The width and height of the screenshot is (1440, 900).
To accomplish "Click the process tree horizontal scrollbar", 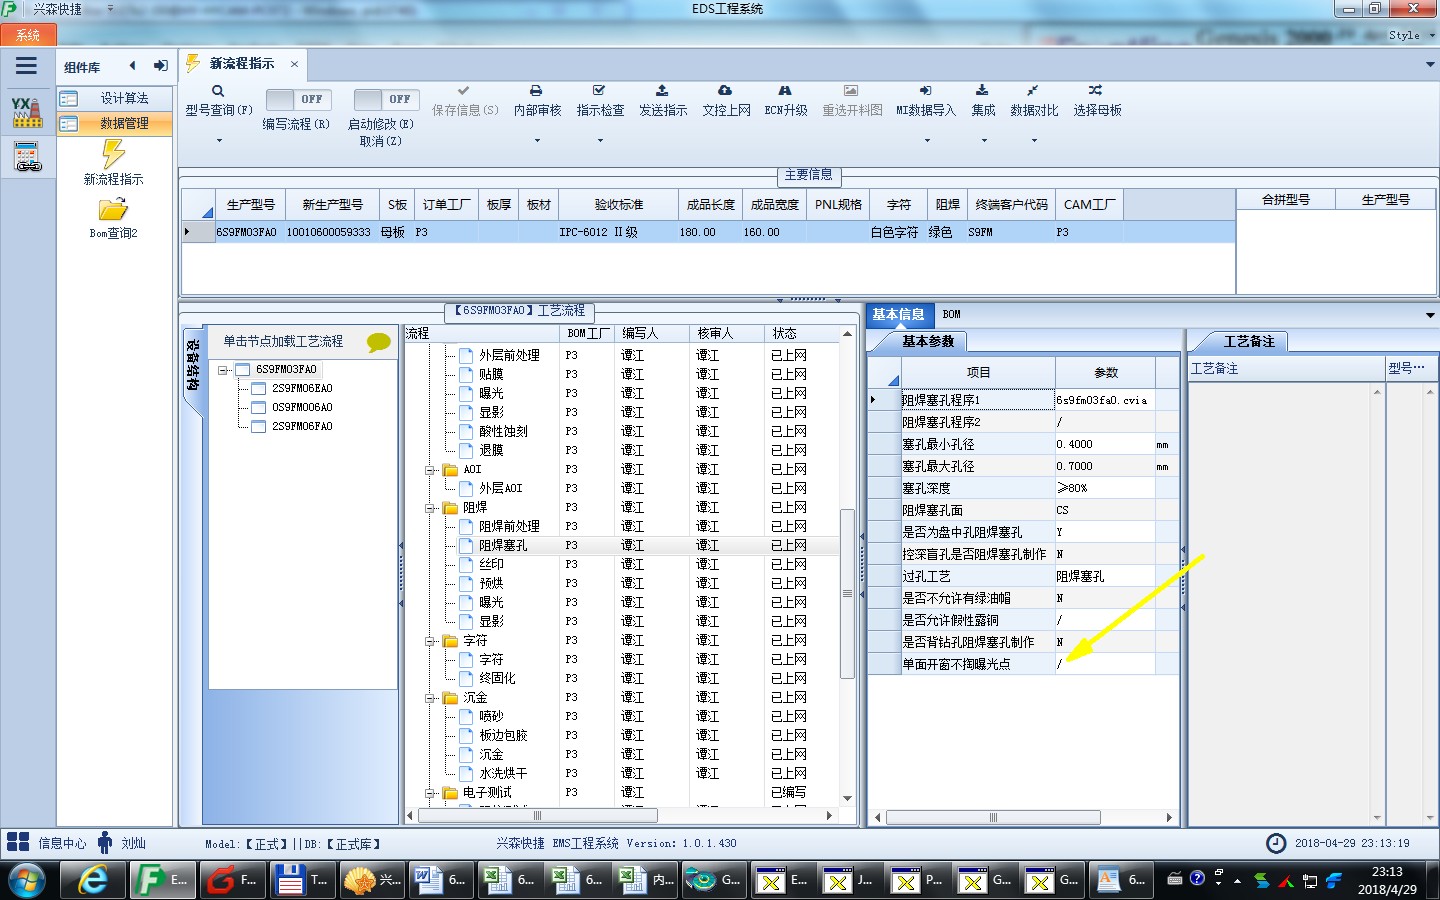I will click(x=537, y=816).
